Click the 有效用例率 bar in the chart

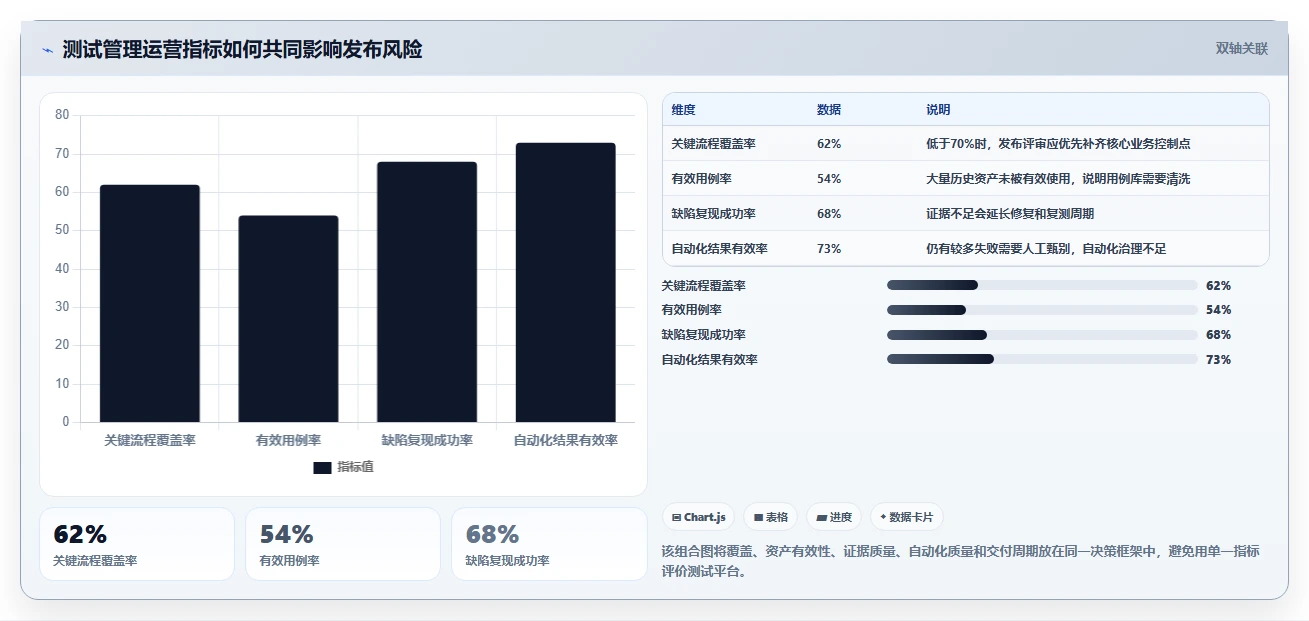tap(288, 319)
